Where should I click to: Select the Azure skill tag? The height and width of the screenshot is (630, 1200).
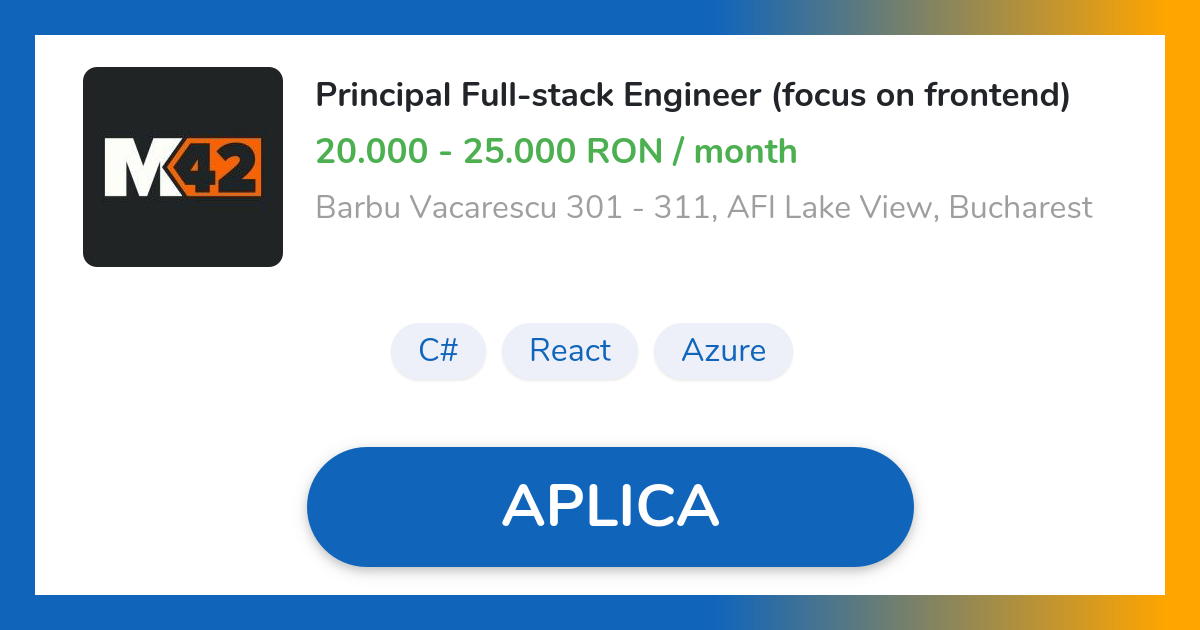[x=723, y=351]
